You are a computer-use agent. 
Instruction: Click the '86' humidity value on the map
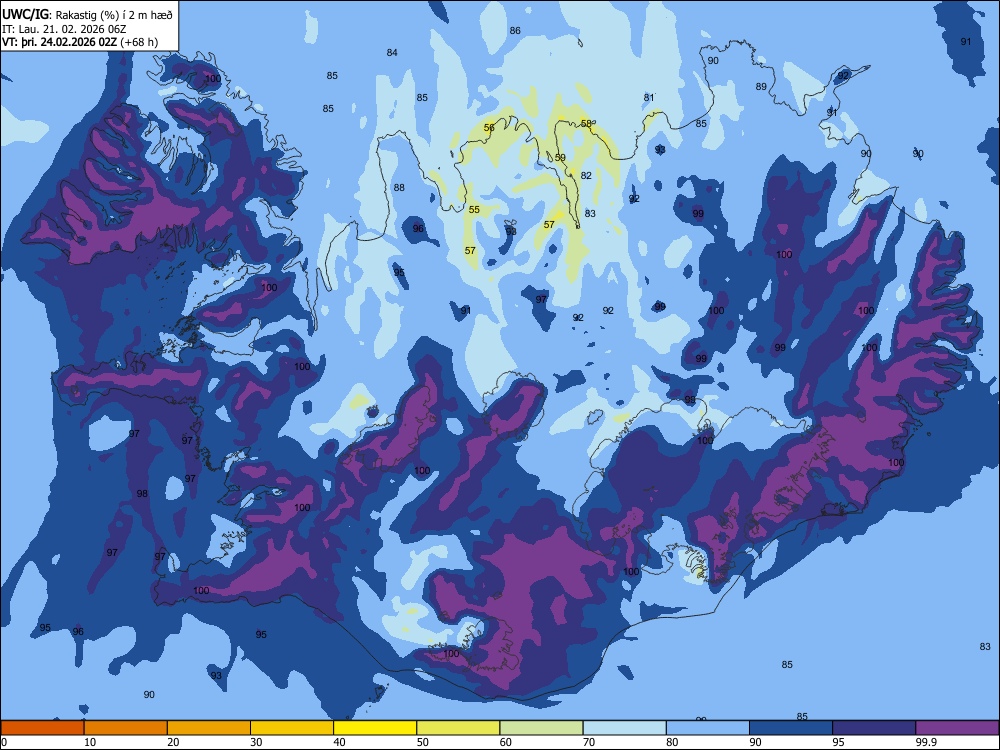(515, 31)
